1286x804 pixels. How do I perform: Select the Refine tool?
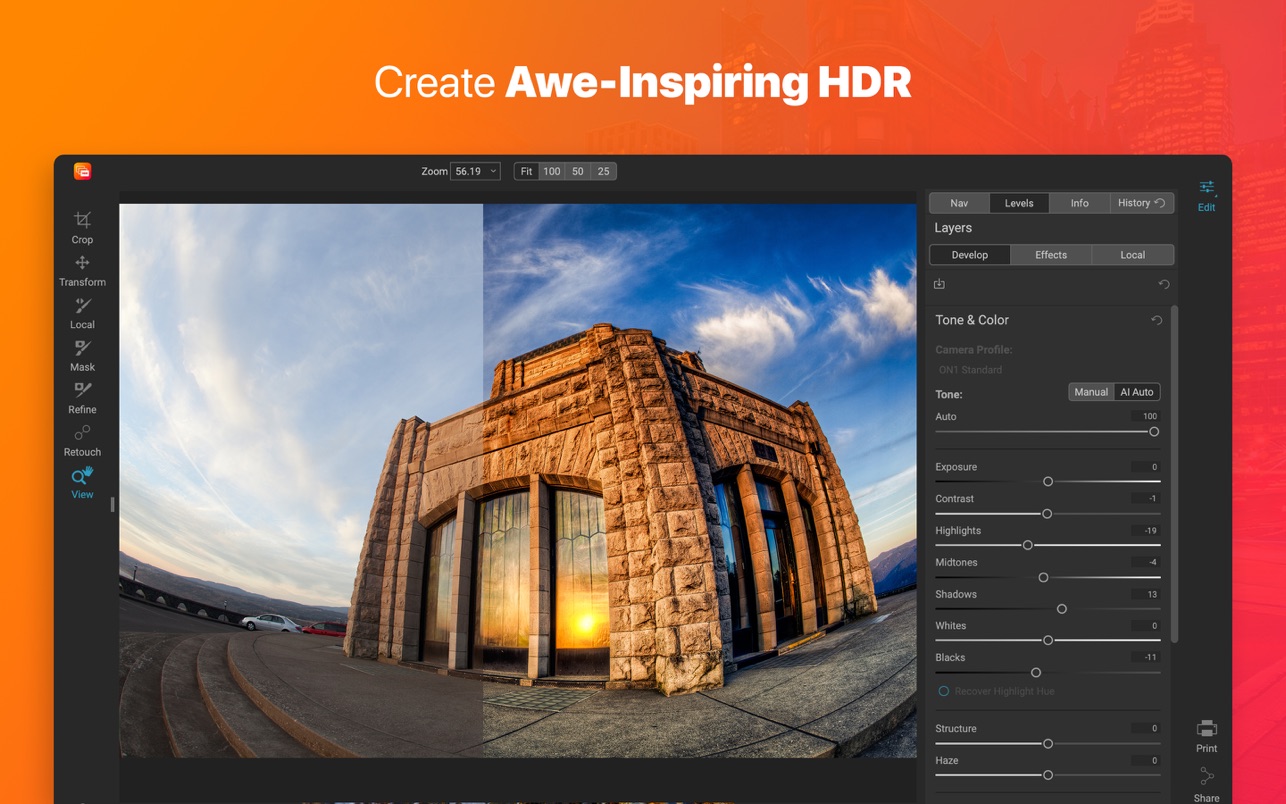(82, 397)
